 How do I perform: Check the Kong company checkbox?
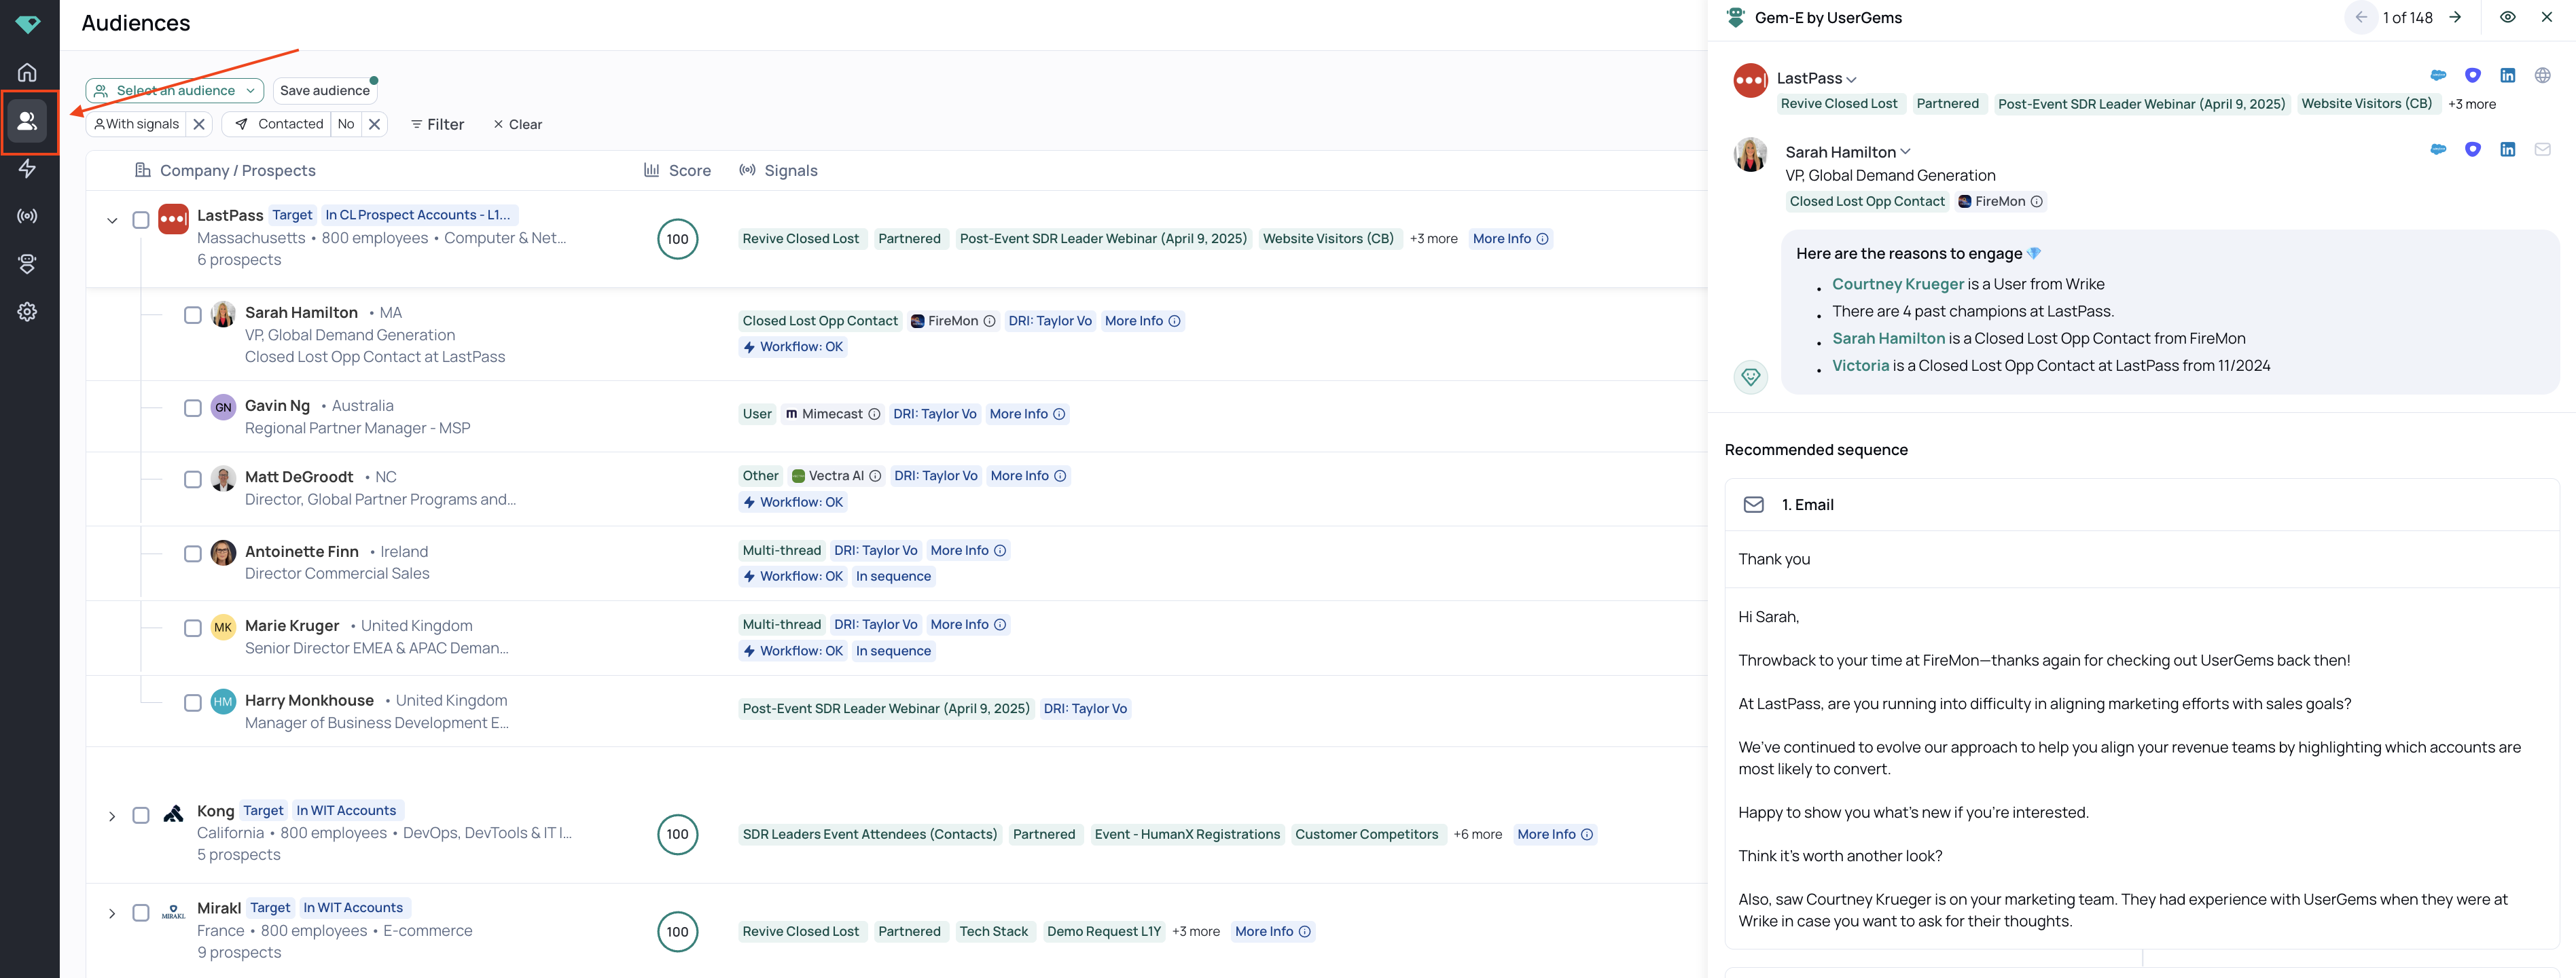[141, 815]
